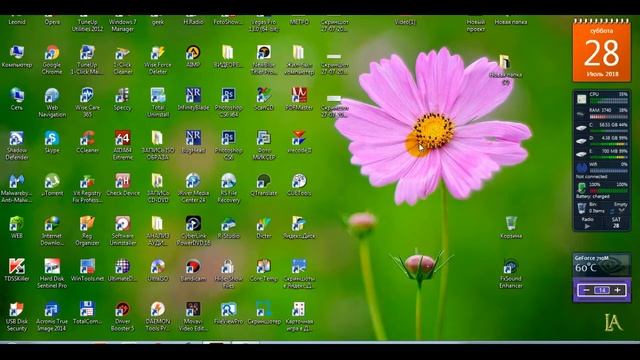This screenshot has width=640, height=360.
Task: Launch CyberLink PowerDVD 16
Action: point(193,231)
